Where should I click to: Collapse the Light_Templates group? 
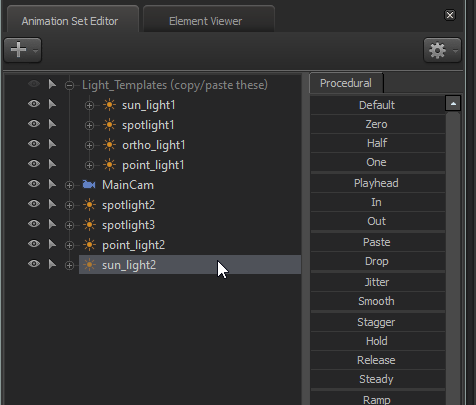pos(69,85)
